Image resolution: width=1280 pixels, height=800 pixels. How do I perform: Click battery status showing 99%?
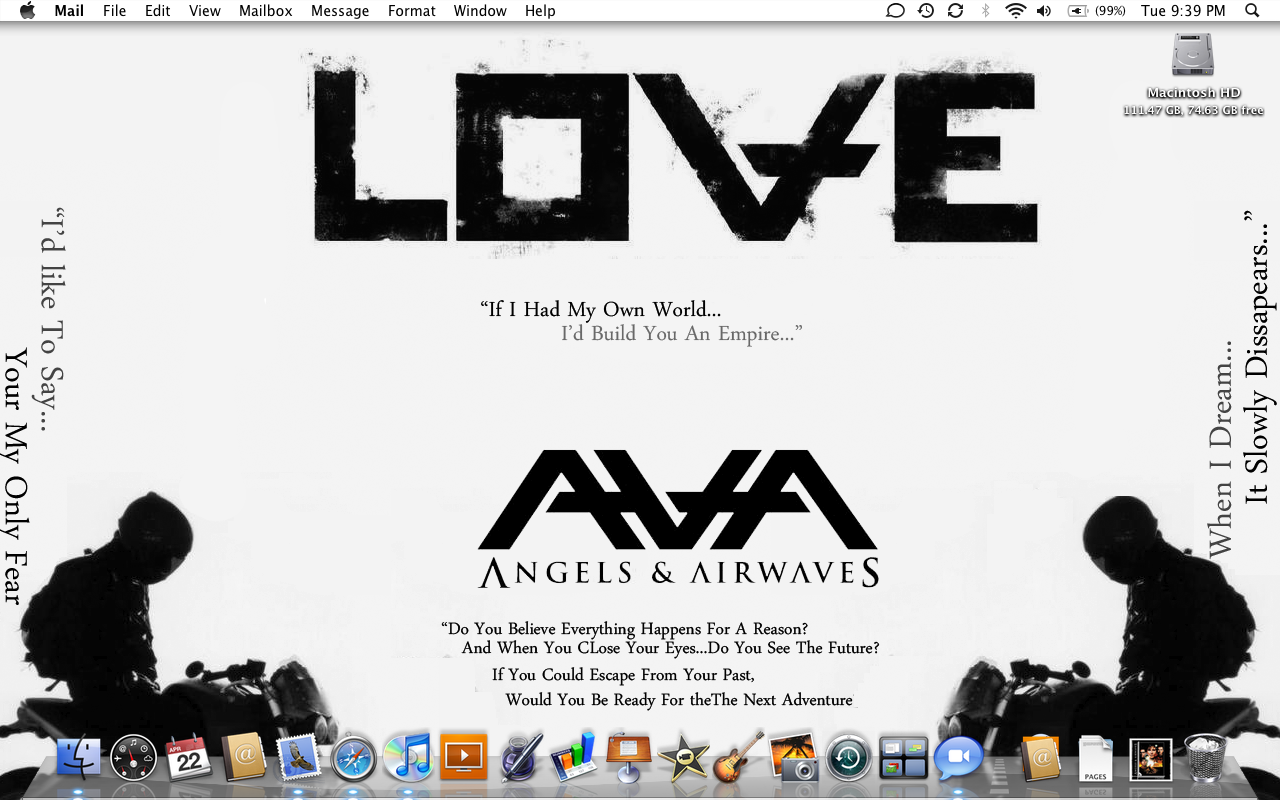(x=1096, y=11)
